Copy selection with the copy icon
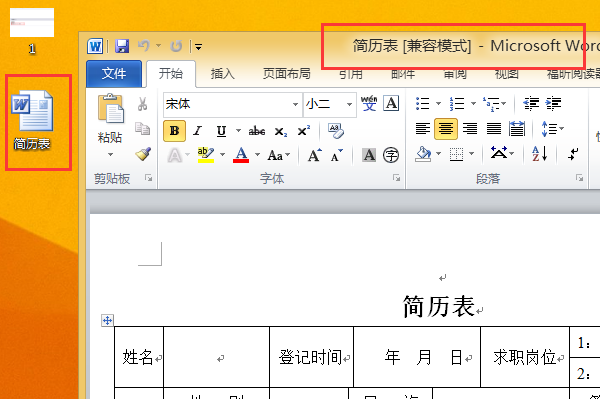 (x=142, y=129)
